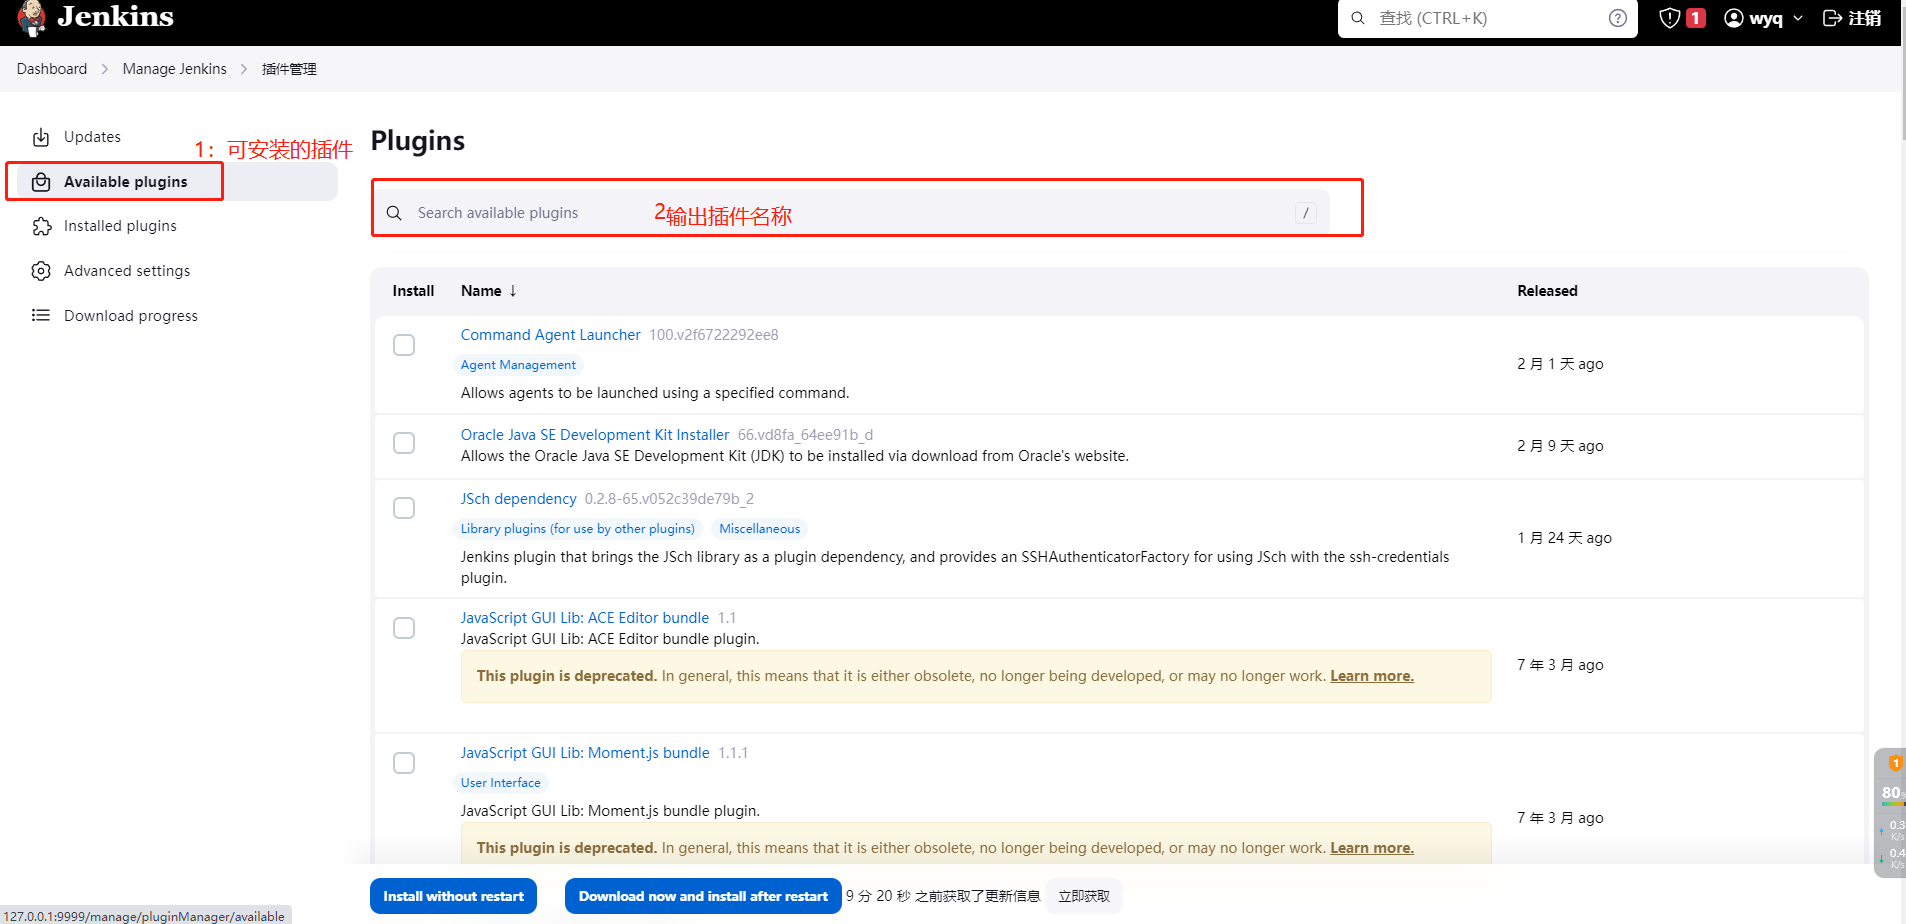Click User Interface category tag

tap(501, 783)
